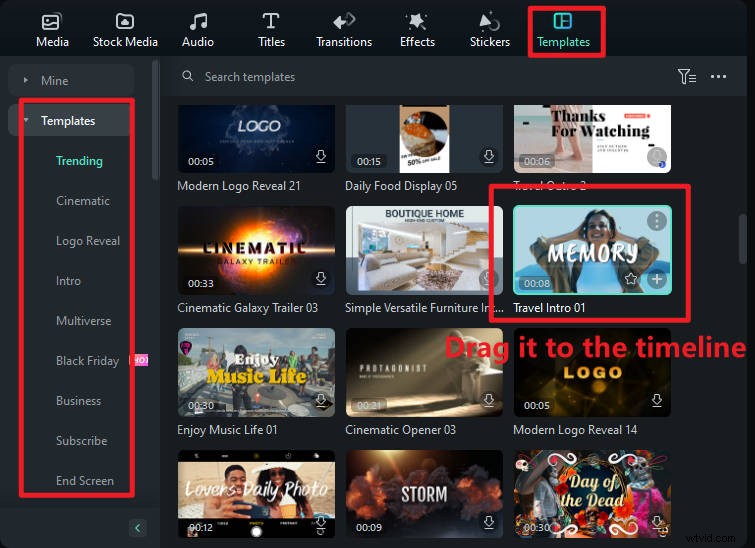Select the Templates tab

click(x=563, y=31)
